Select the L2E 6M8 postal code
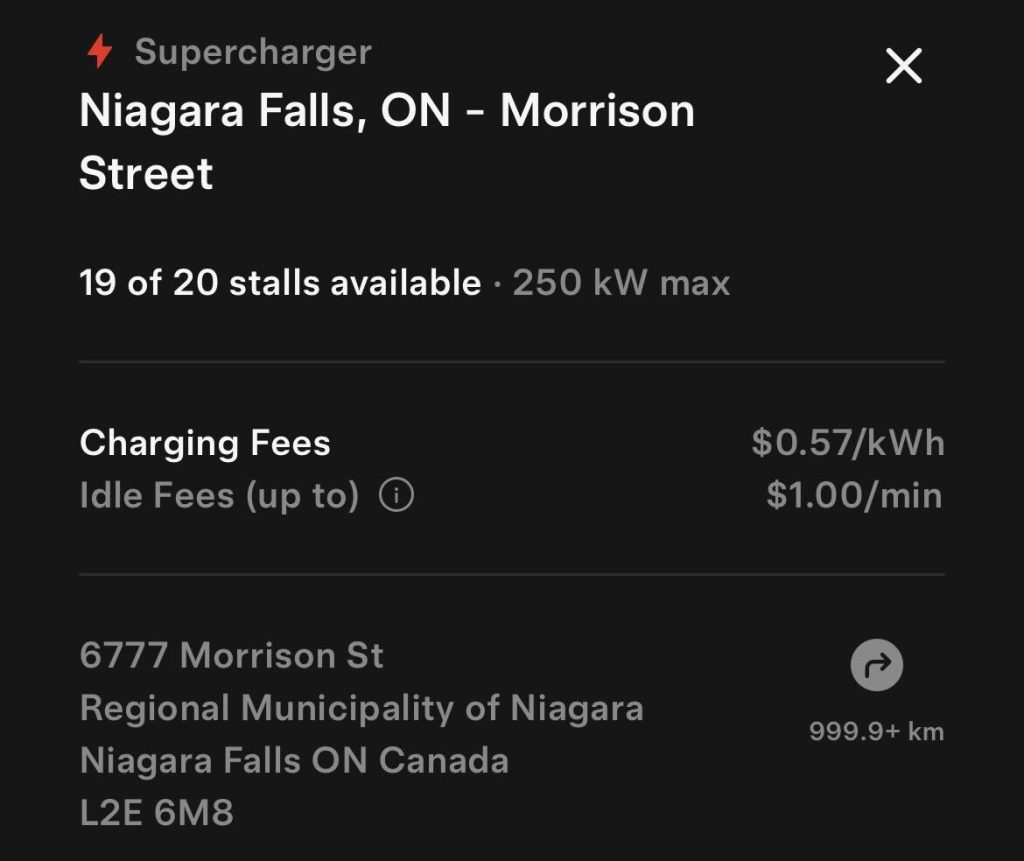Screen dimensions: 1024x861 [x=156, y=813]
